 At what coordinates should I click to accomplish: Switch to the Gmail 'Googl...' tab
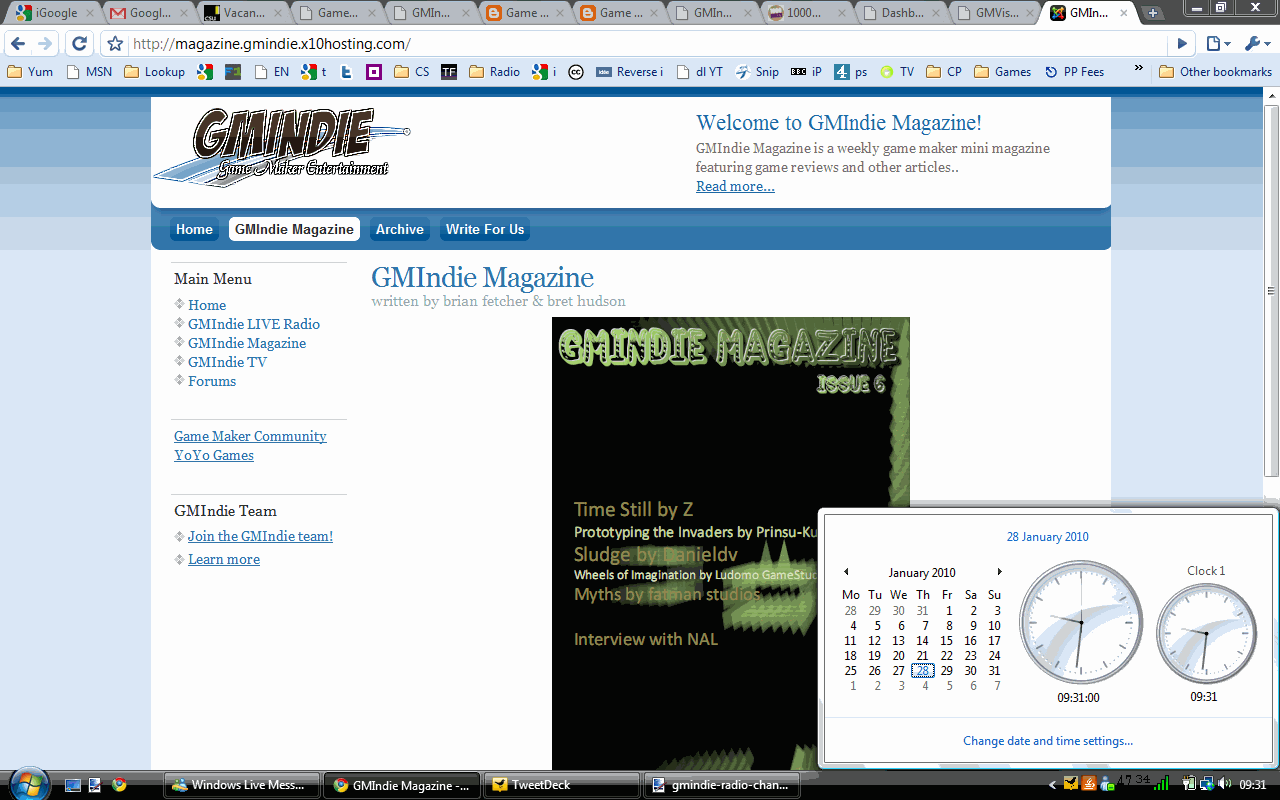(x=148, y=13)
